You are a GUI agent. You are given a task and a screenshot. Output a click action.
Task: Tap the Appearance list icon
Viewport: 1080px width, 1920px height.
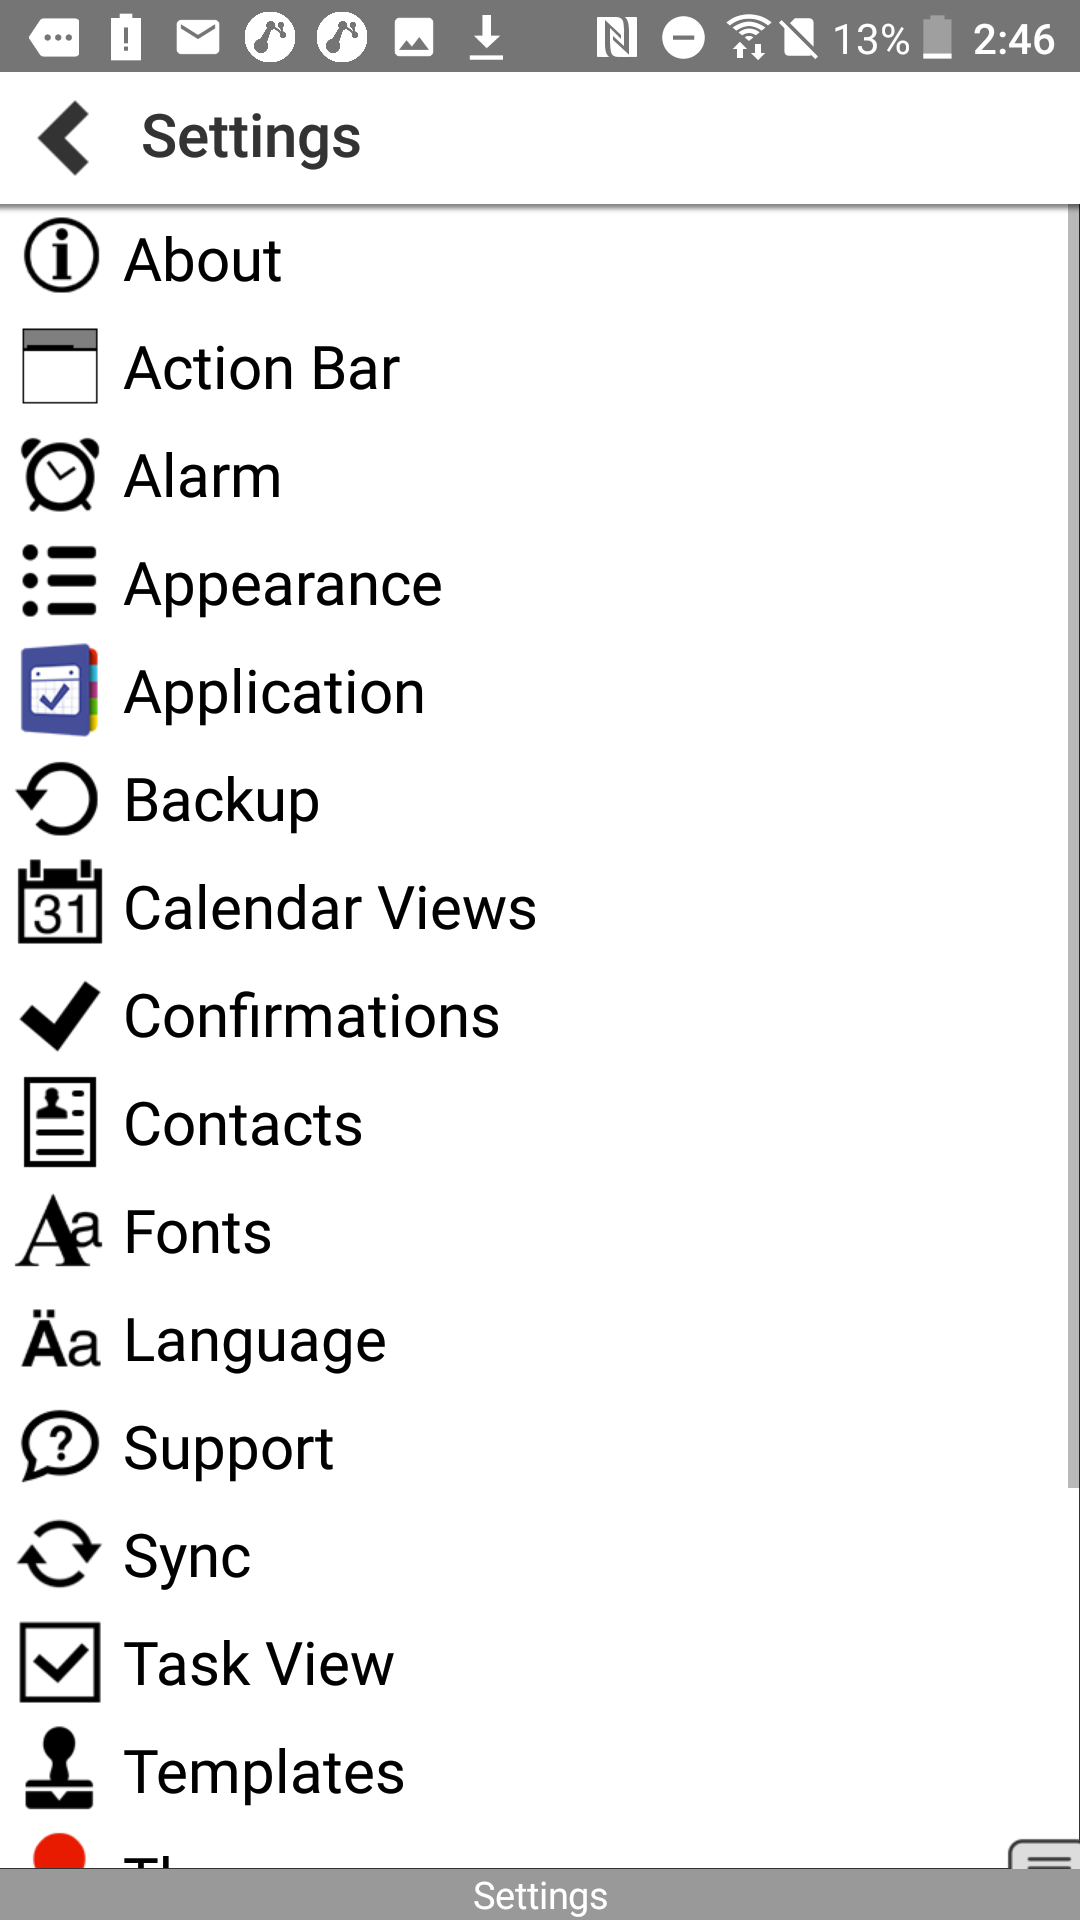(60, 582)
